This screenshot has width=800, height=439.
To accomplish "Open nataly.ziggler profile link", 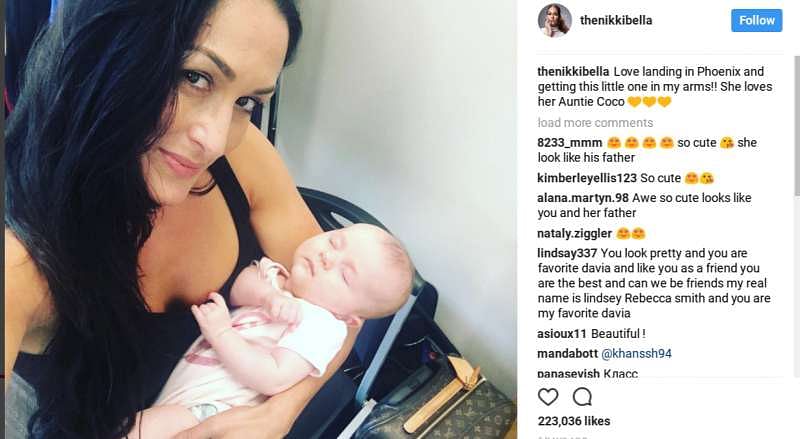I will (574, 234).
